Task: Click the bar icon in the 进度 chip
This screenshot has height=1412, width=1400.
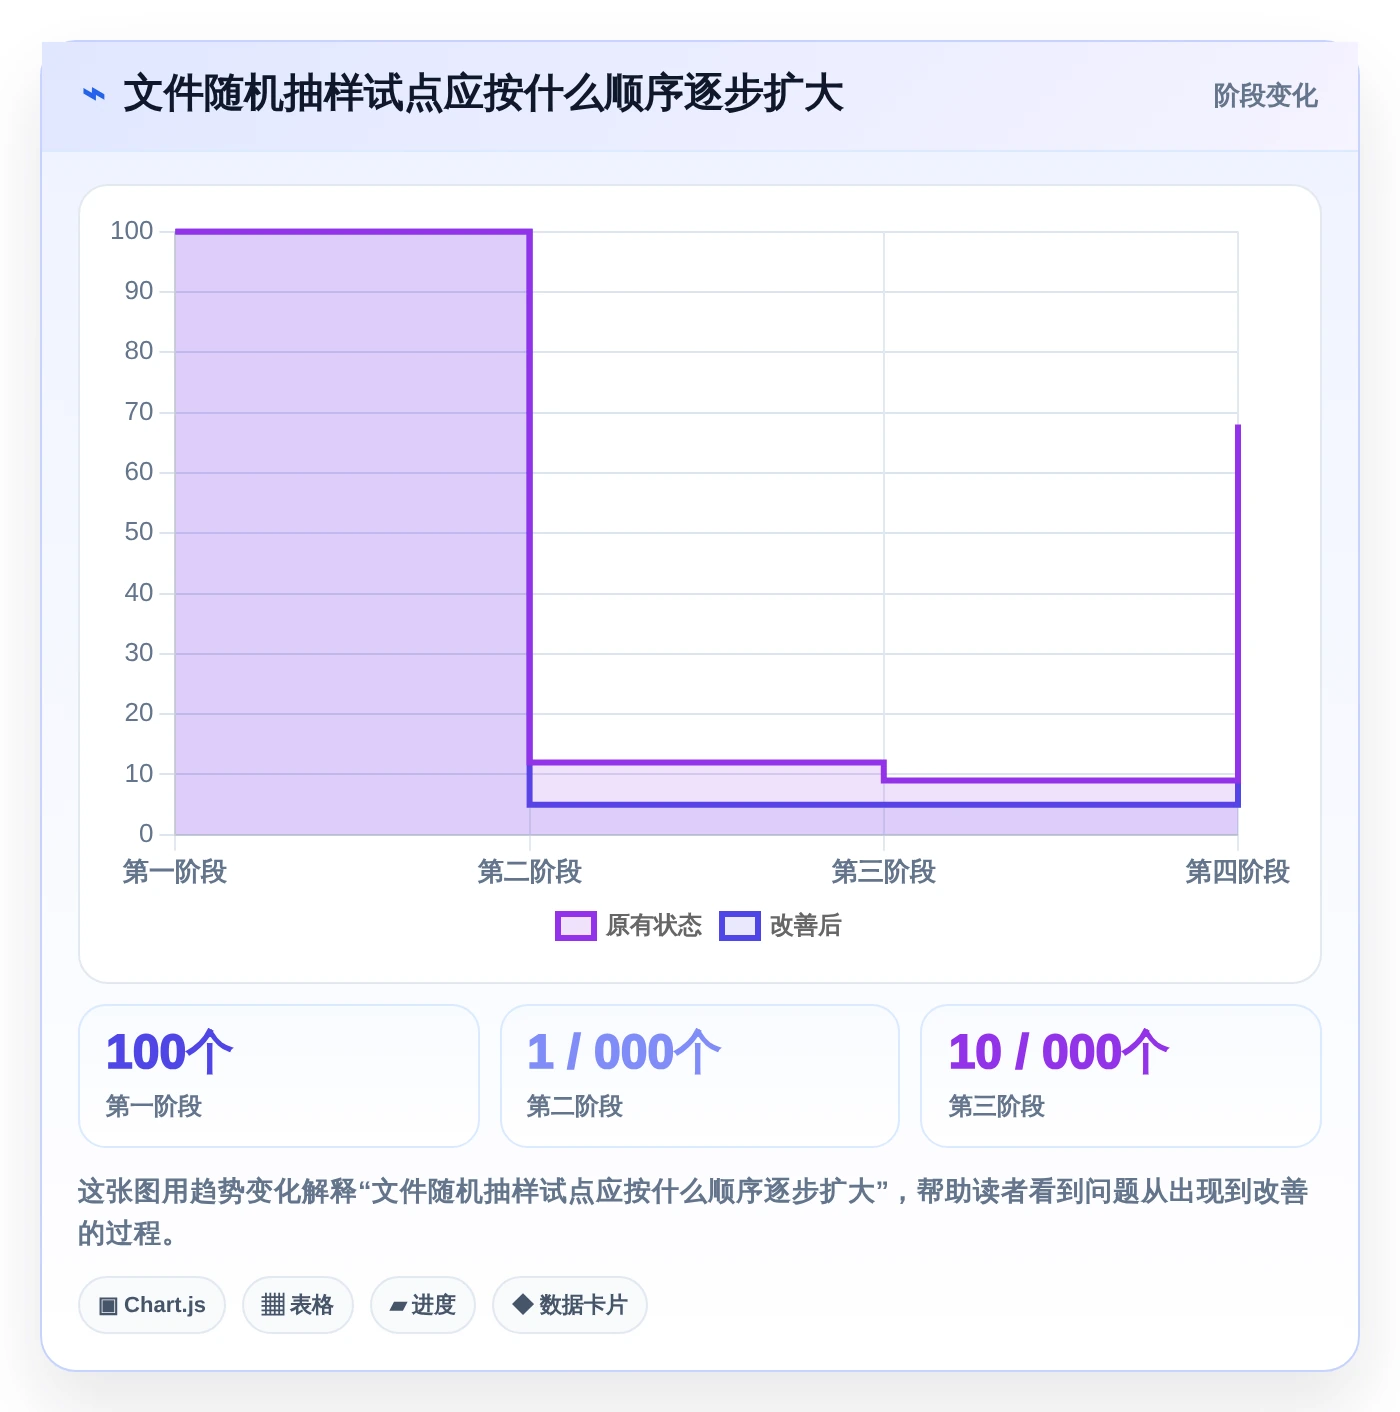Action: pyautogui.click(x=398, y=1306)
